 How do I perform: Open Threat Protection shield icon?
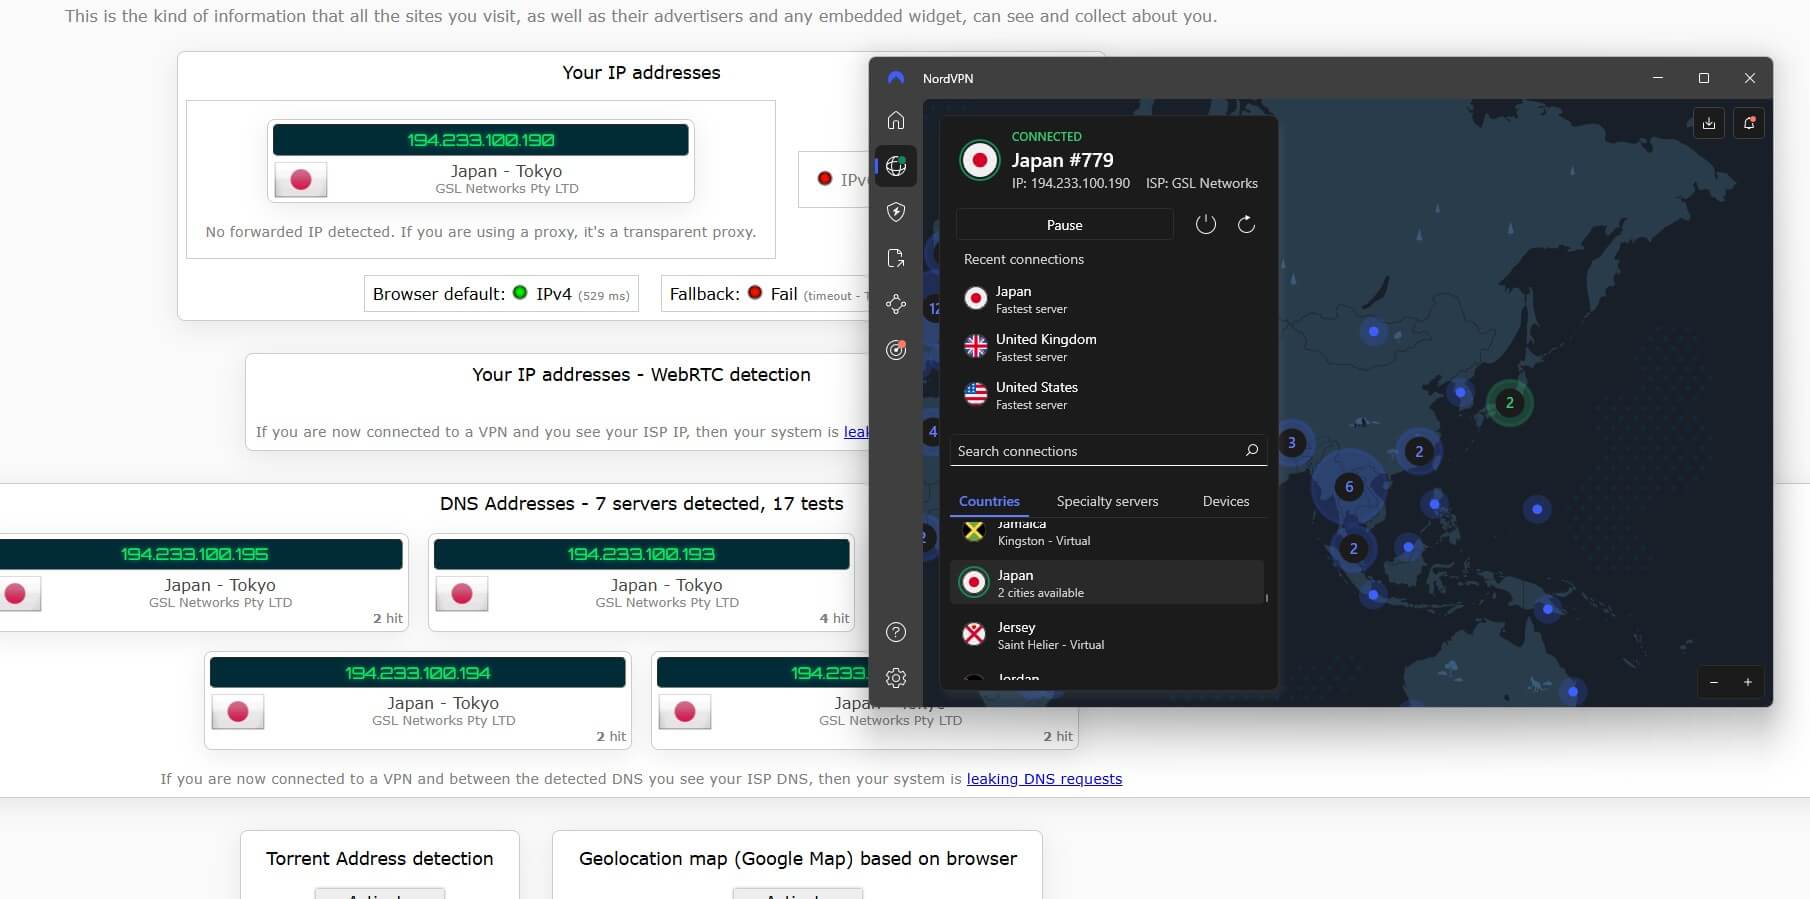tap(896, 212)
